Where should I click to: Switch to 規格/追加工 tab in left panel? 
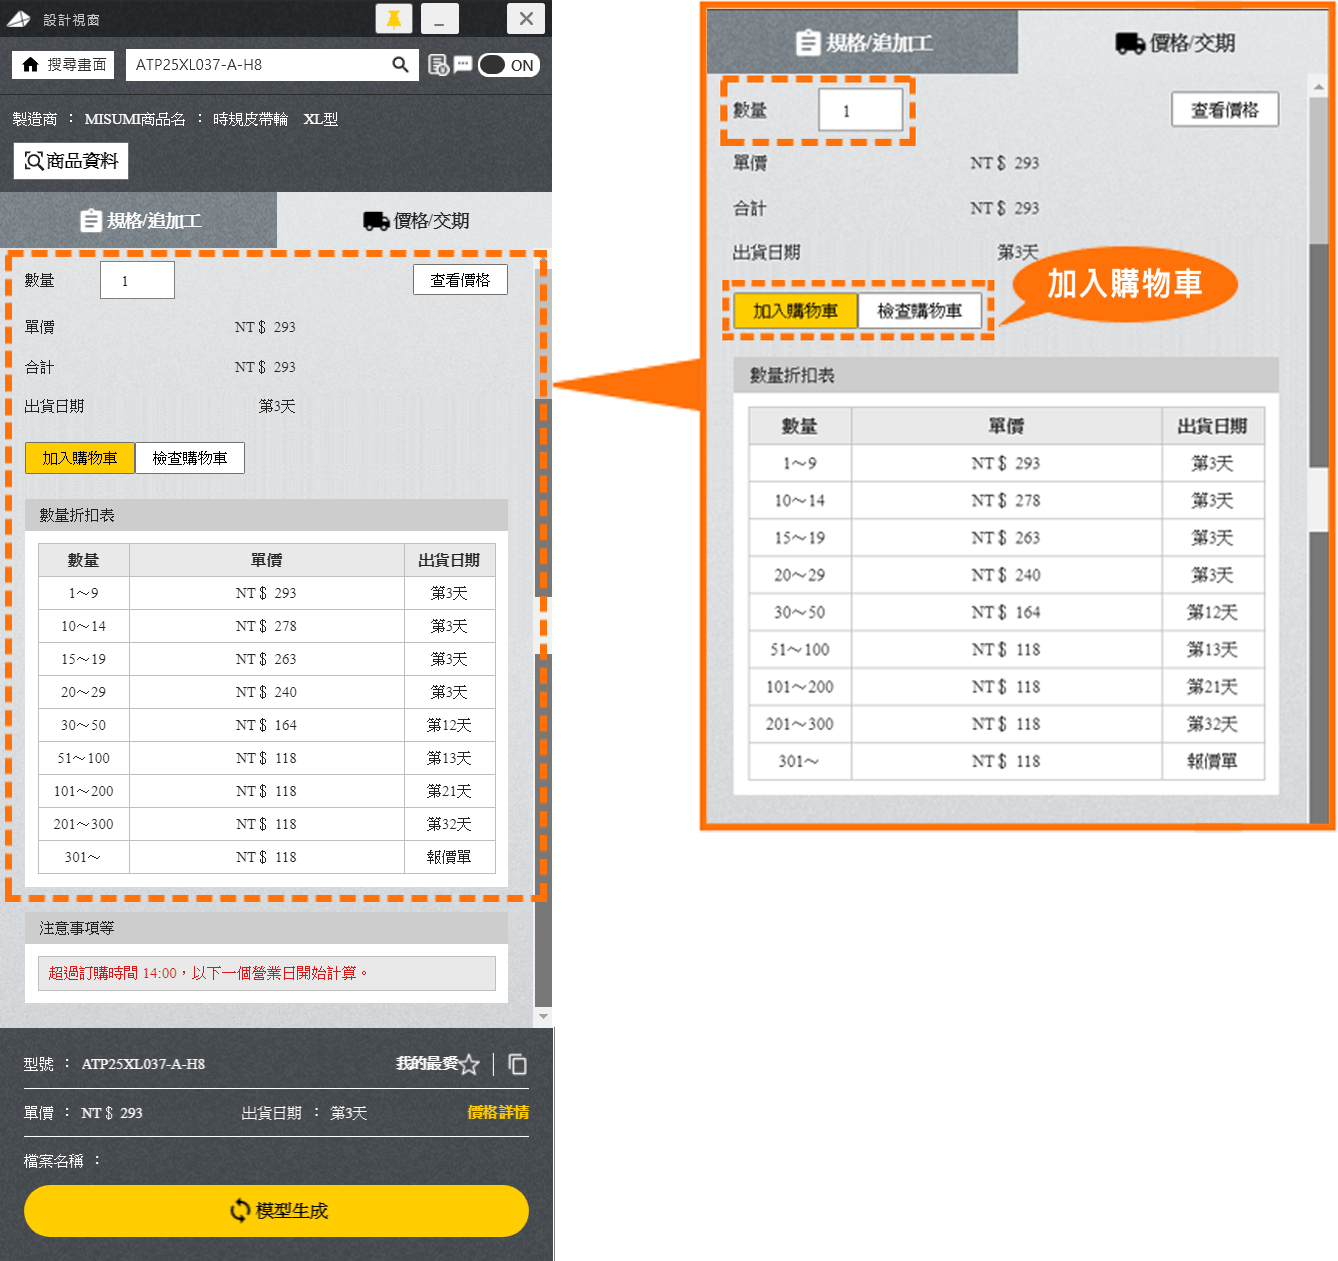coord(139,220)
